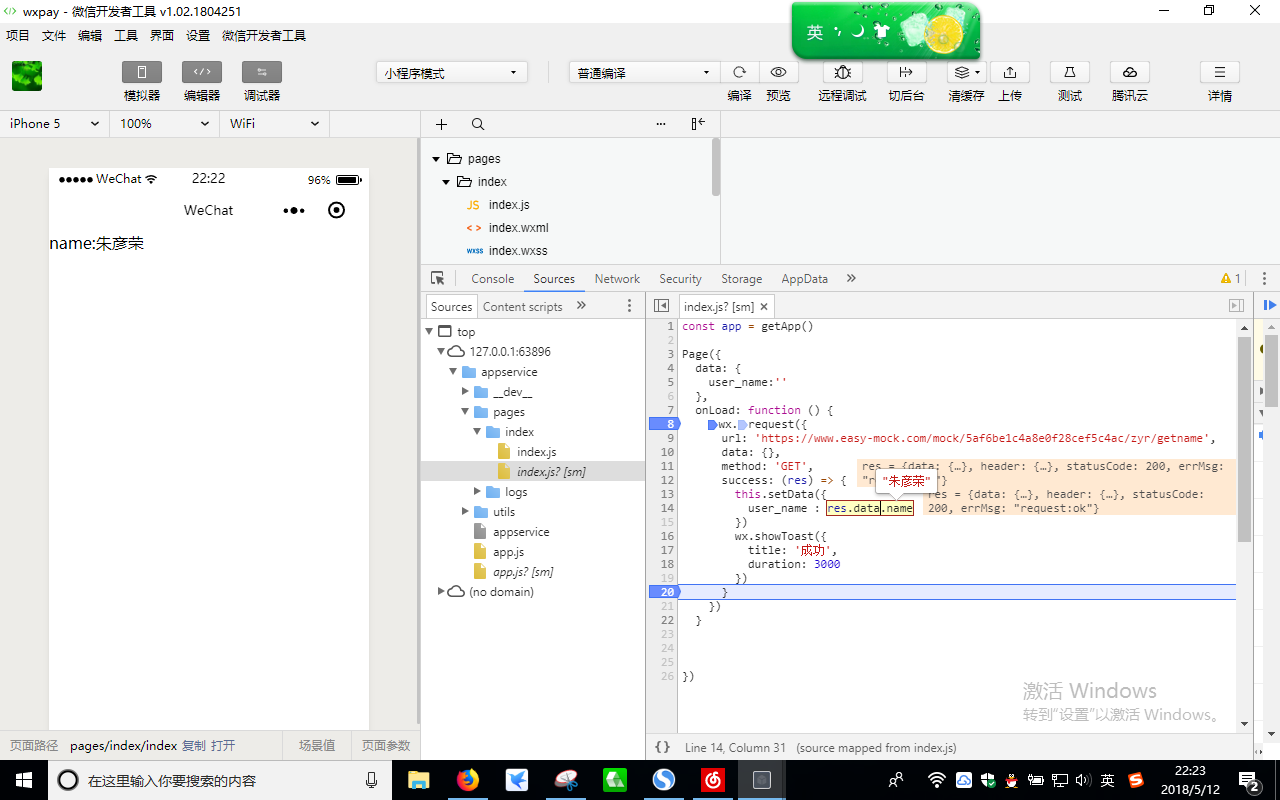
Task: Expand the utils folder
Action: [x=466, y=512]
